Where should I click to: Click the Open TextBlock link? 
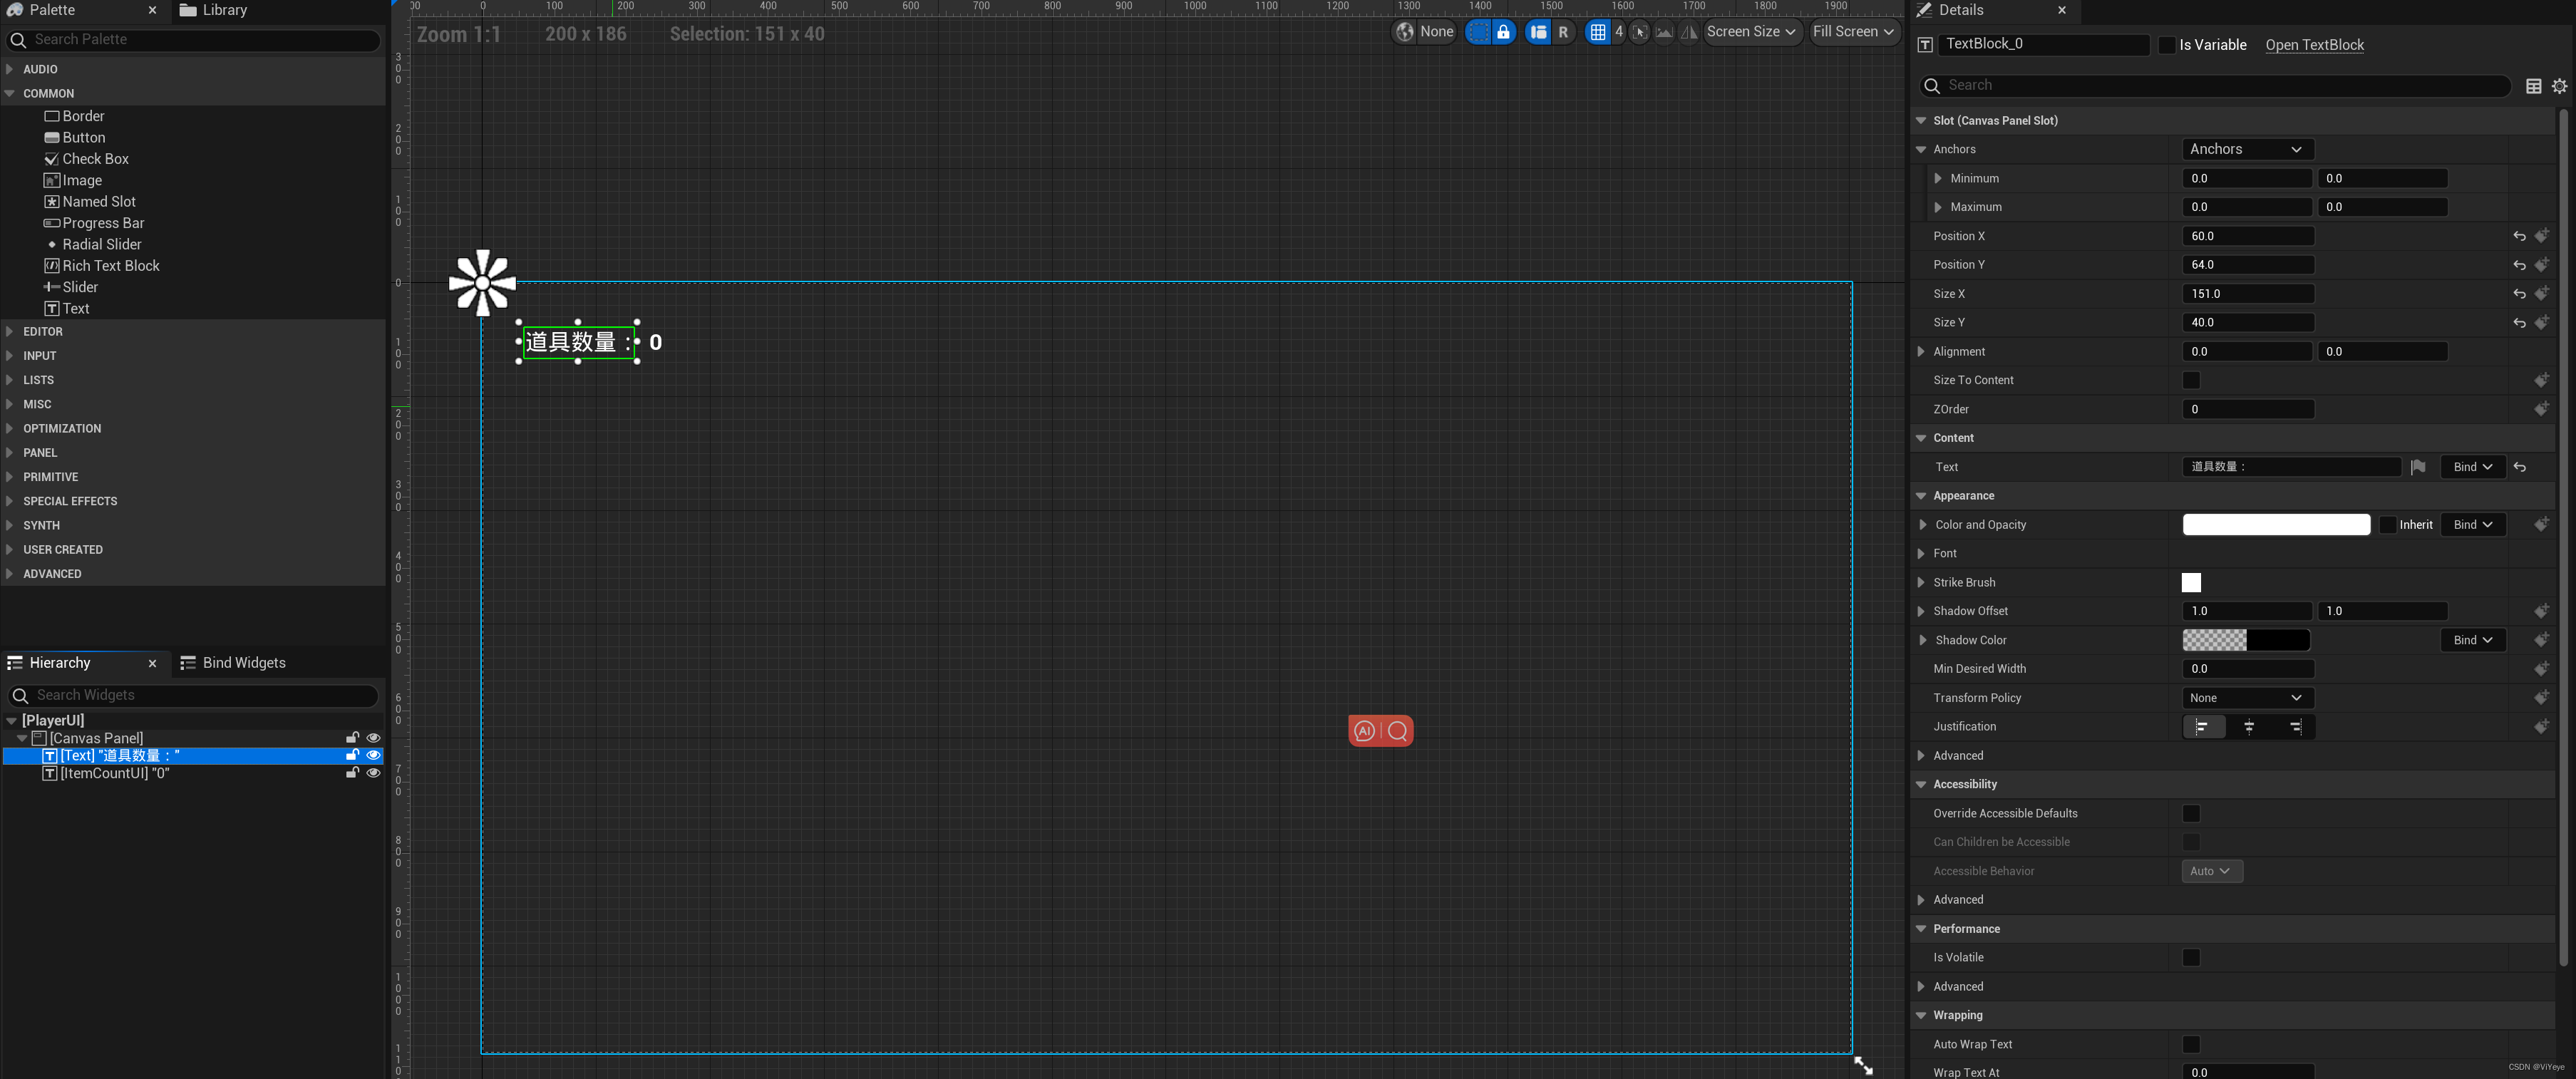click(x=2314, y=45)
